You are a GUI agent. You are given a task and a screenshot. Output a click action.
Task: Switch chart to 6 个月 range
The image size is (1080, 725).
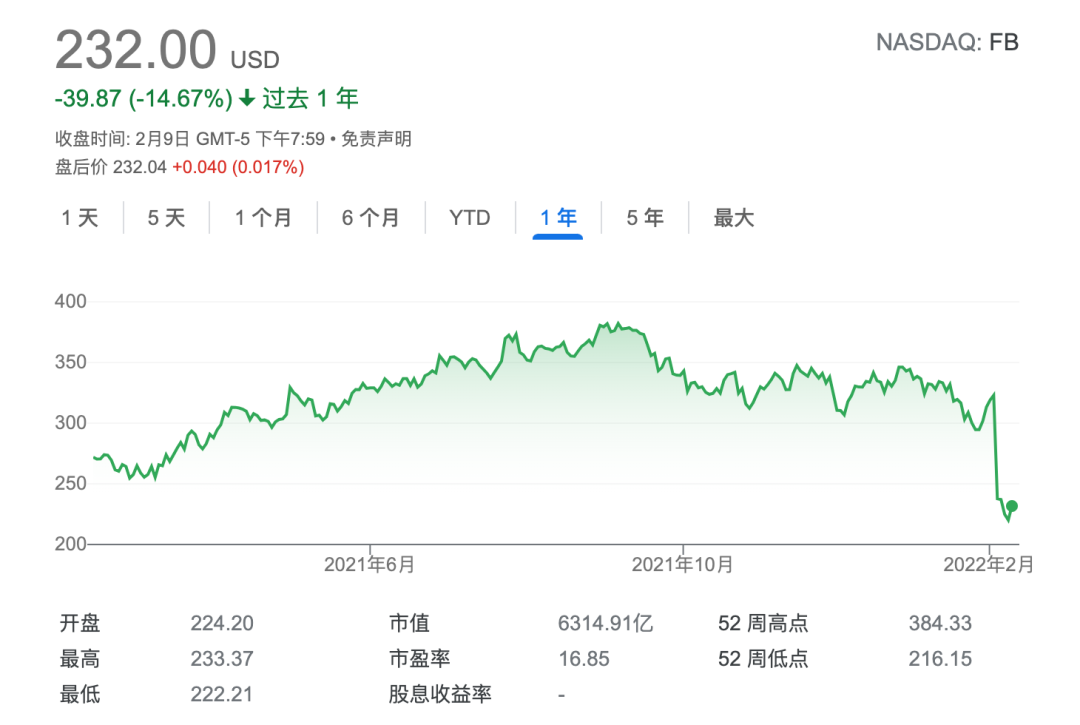pos(370,218)
